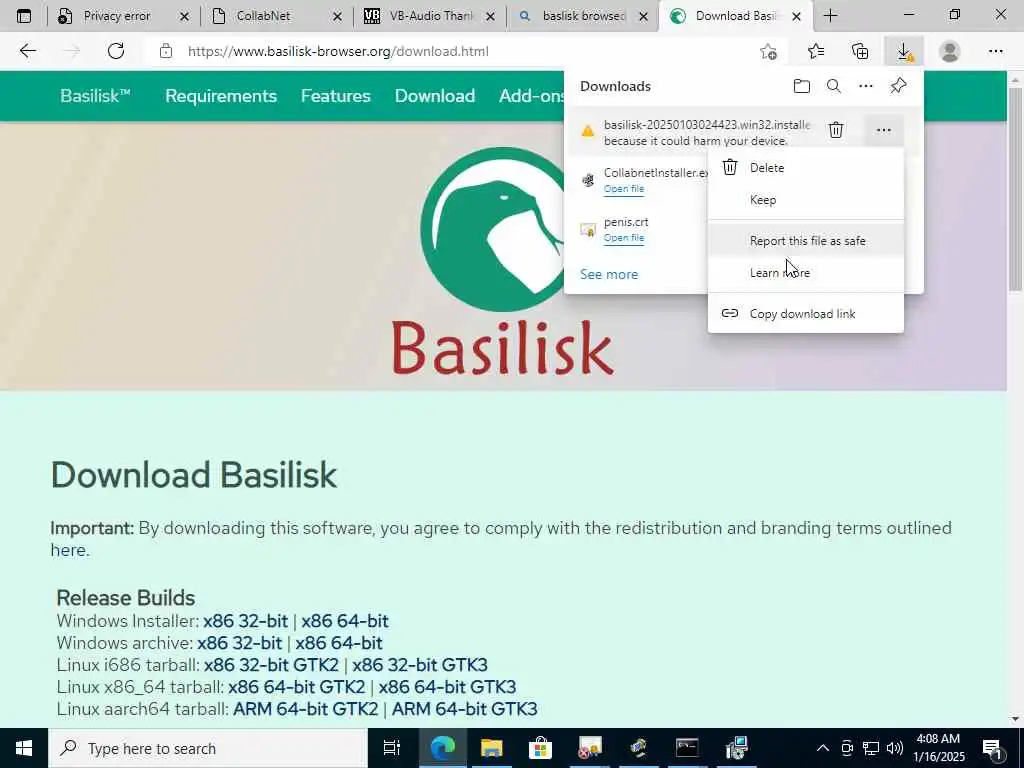The height and width of the screenshot is (768, 1024).
Task: Open Downloads panel more options
Action: (865, 86)
